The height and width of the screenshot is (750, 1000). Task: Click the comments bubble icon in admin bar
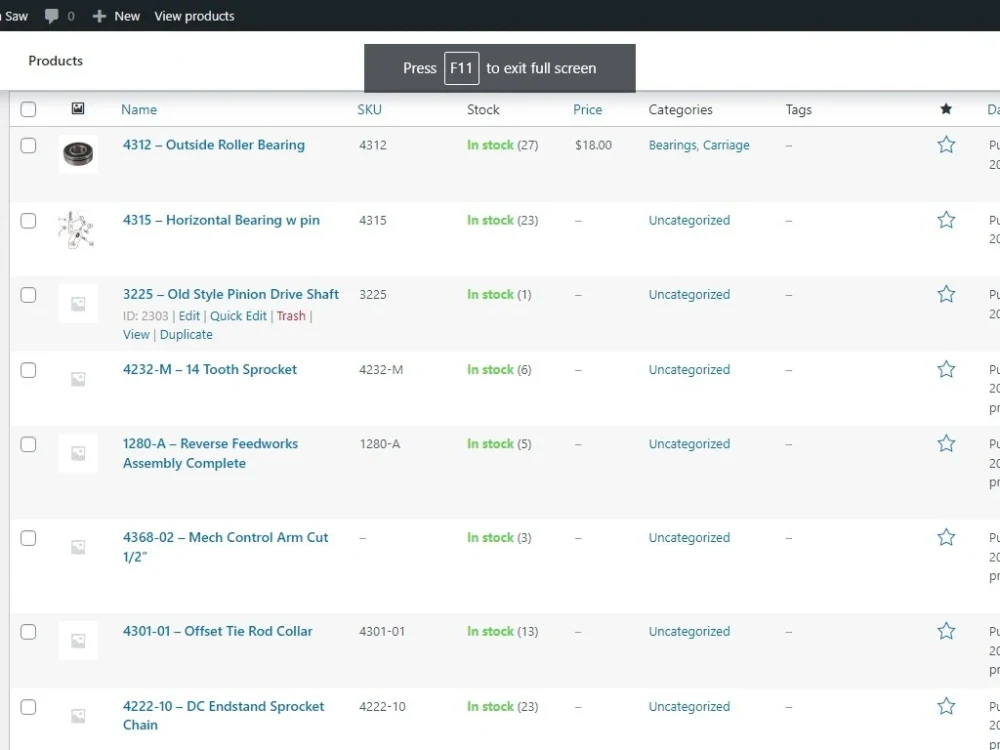tap(52, 16)
